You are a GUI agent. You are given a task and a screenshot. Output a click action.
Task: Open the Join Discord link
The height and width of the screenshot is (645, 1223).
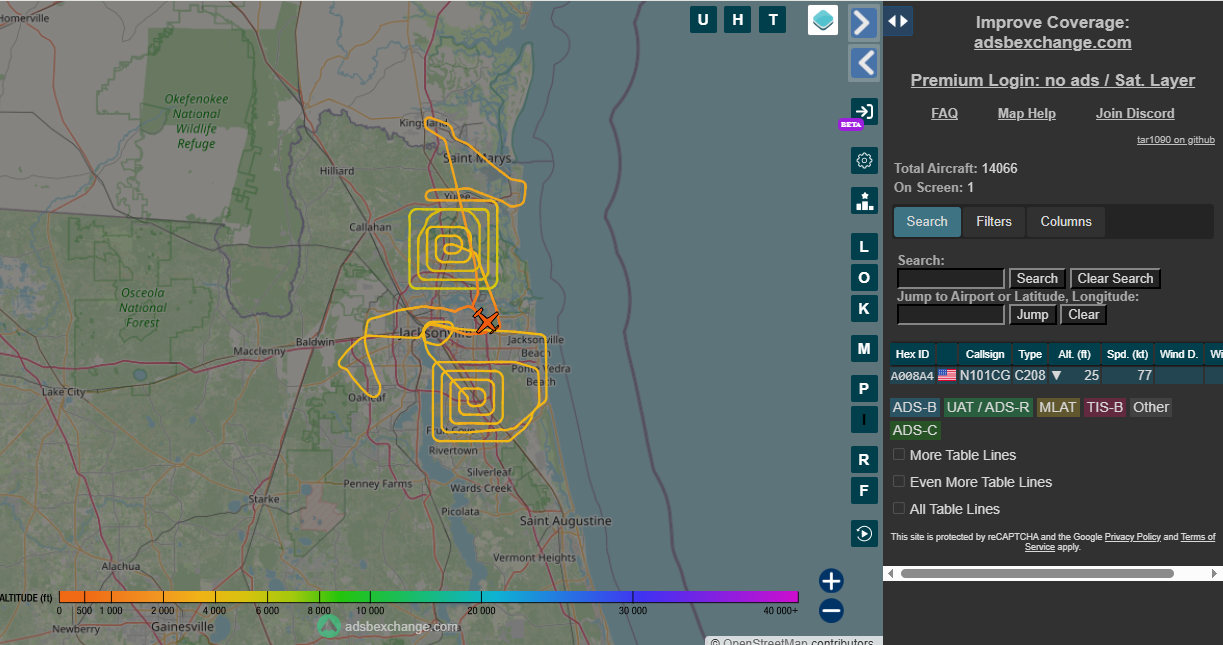point(1135,113)
